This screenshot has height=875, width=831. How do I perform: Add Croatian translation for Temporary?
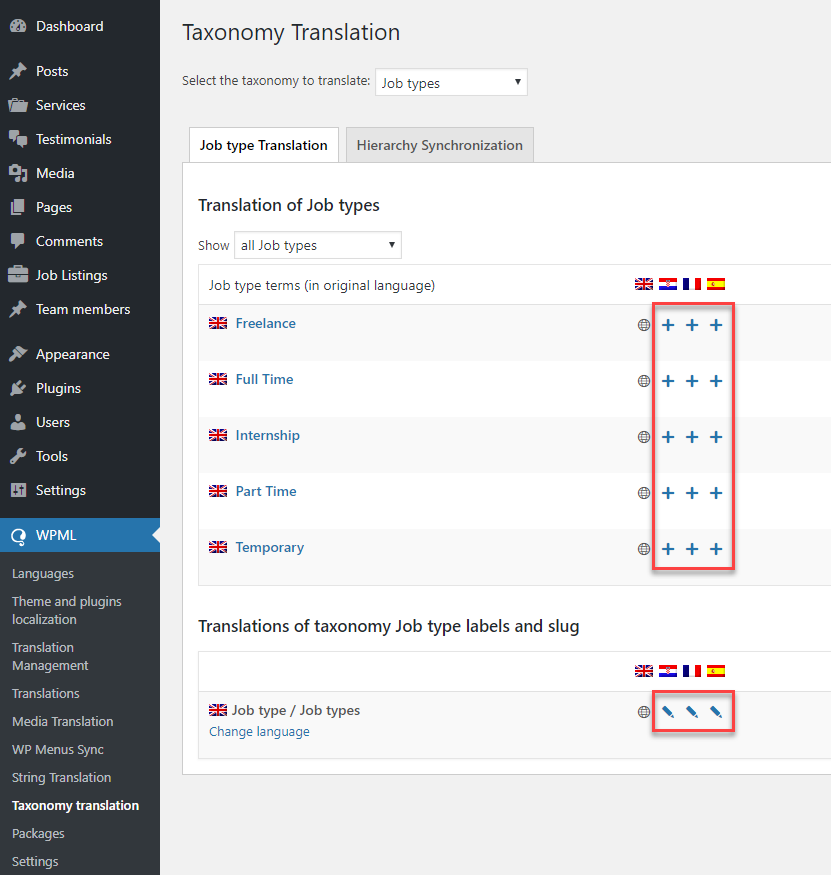click(667, 549)
